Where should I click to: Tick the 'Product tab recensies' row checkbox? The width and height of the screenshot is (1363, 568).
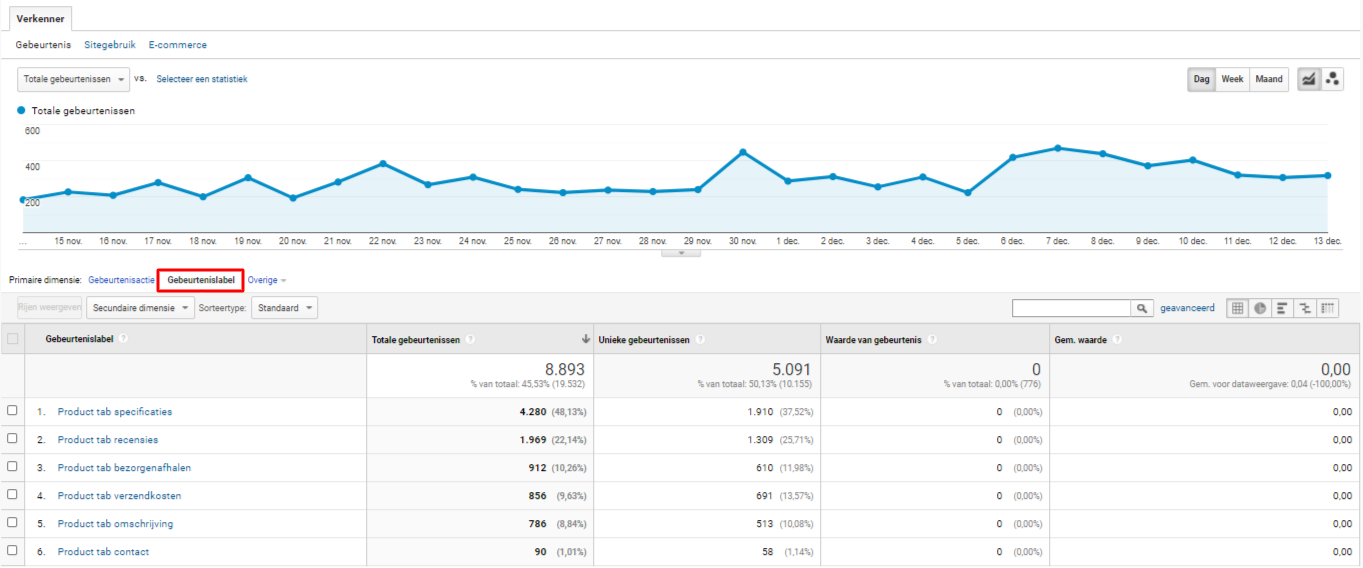tap(12, 439)
